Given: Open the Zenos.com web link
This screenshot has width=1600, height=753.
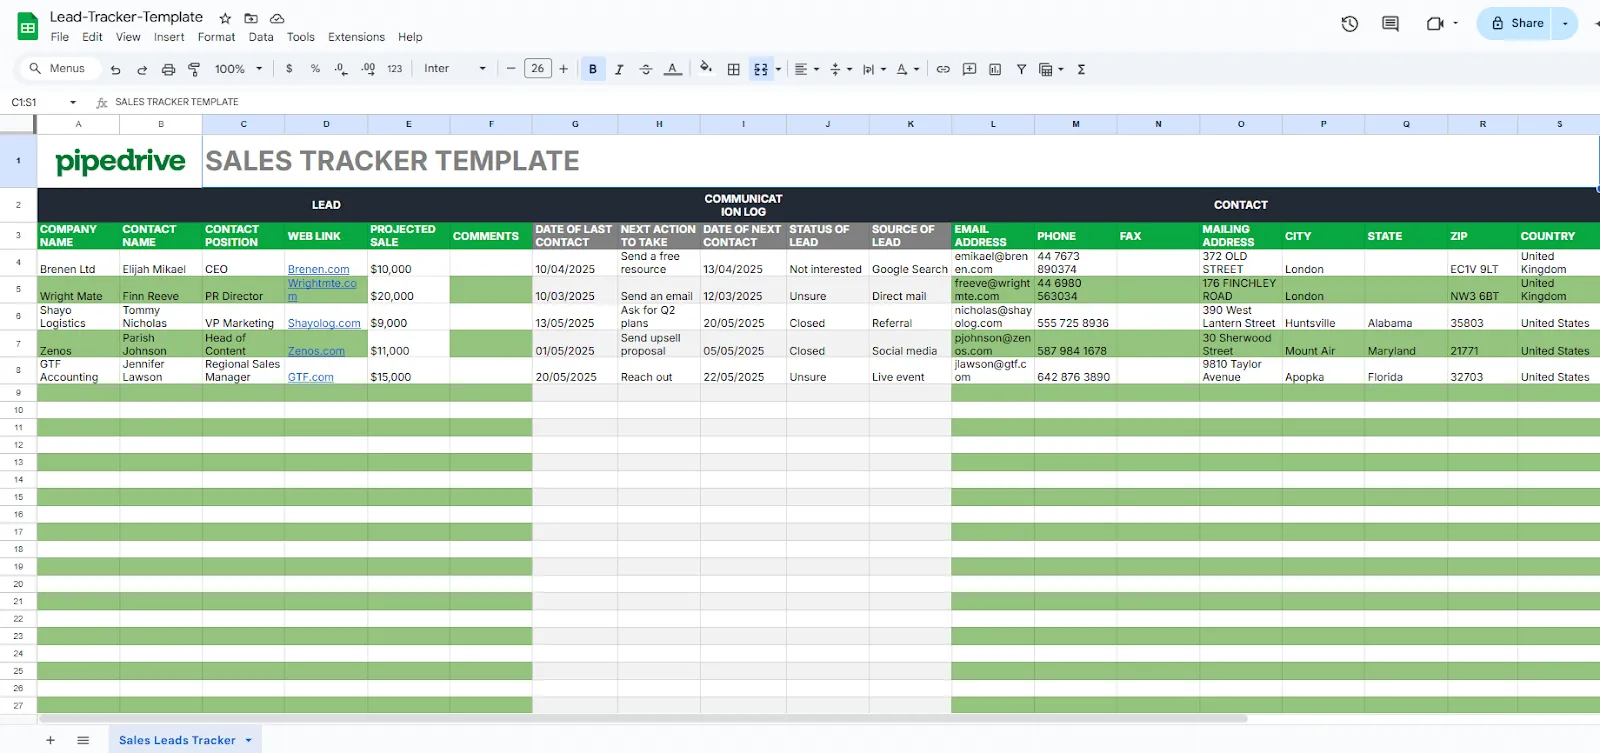Looking at the screenshot, I should coord(316,351).
